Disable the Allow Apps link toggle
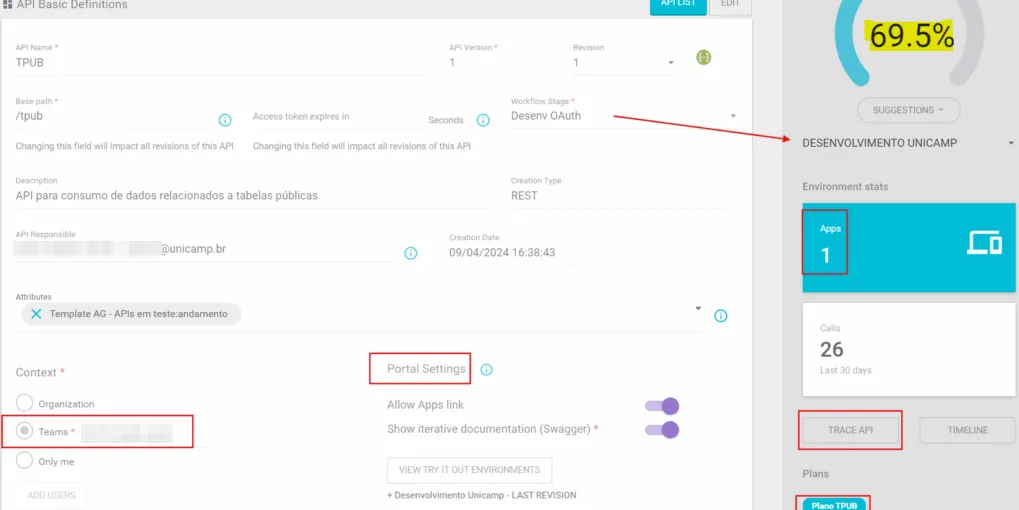The width and height of the screenshot is (1019, 510). point(662,406)
